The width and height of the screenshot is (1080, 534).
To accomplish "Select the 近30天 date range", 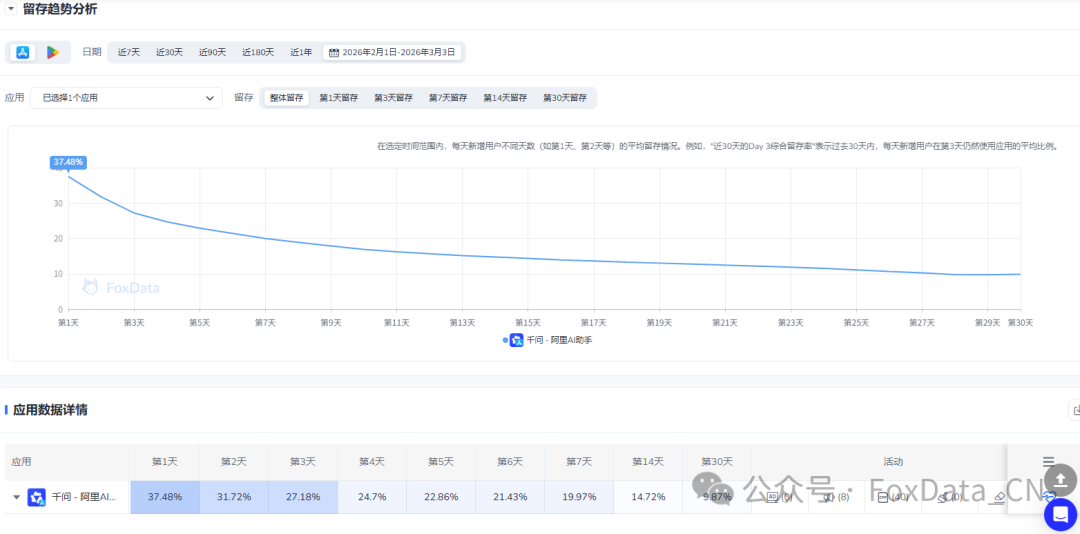I will click(x=169, y=52).
